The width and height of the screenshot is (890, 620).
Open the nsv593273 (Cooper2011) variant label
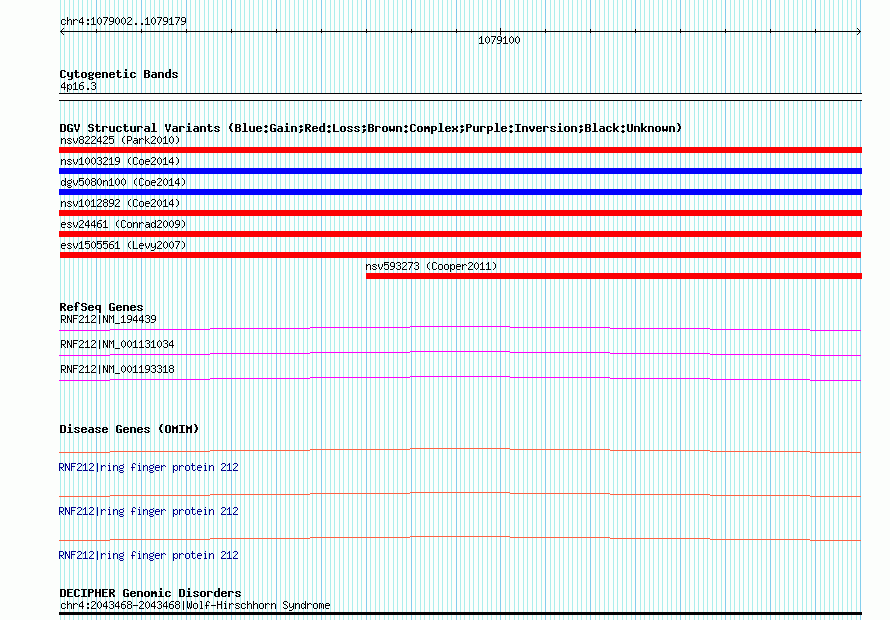click(x=431, y=266)
